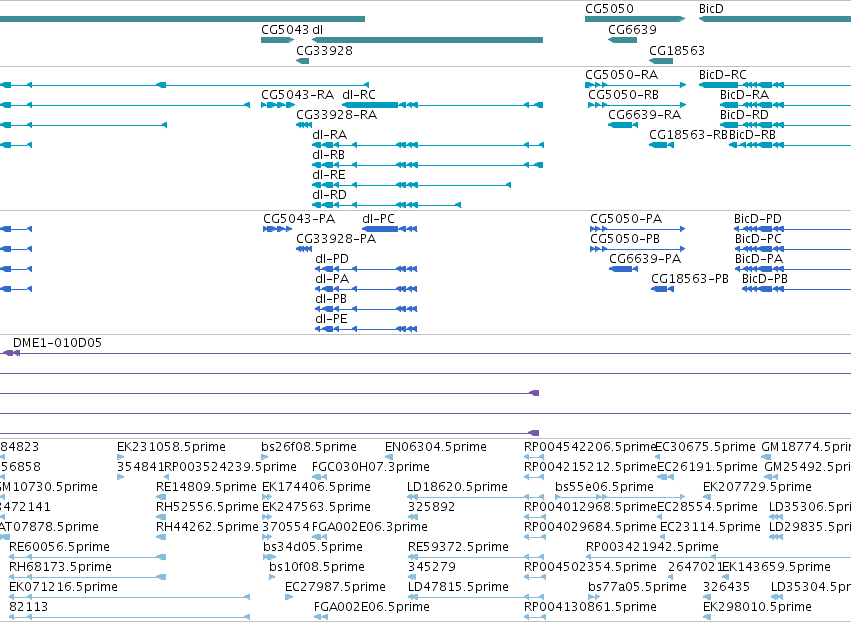Click the RE60056.5prime EST label
Image resolution: width=851 pixels, height=622 pixels.
click(60, 547)
